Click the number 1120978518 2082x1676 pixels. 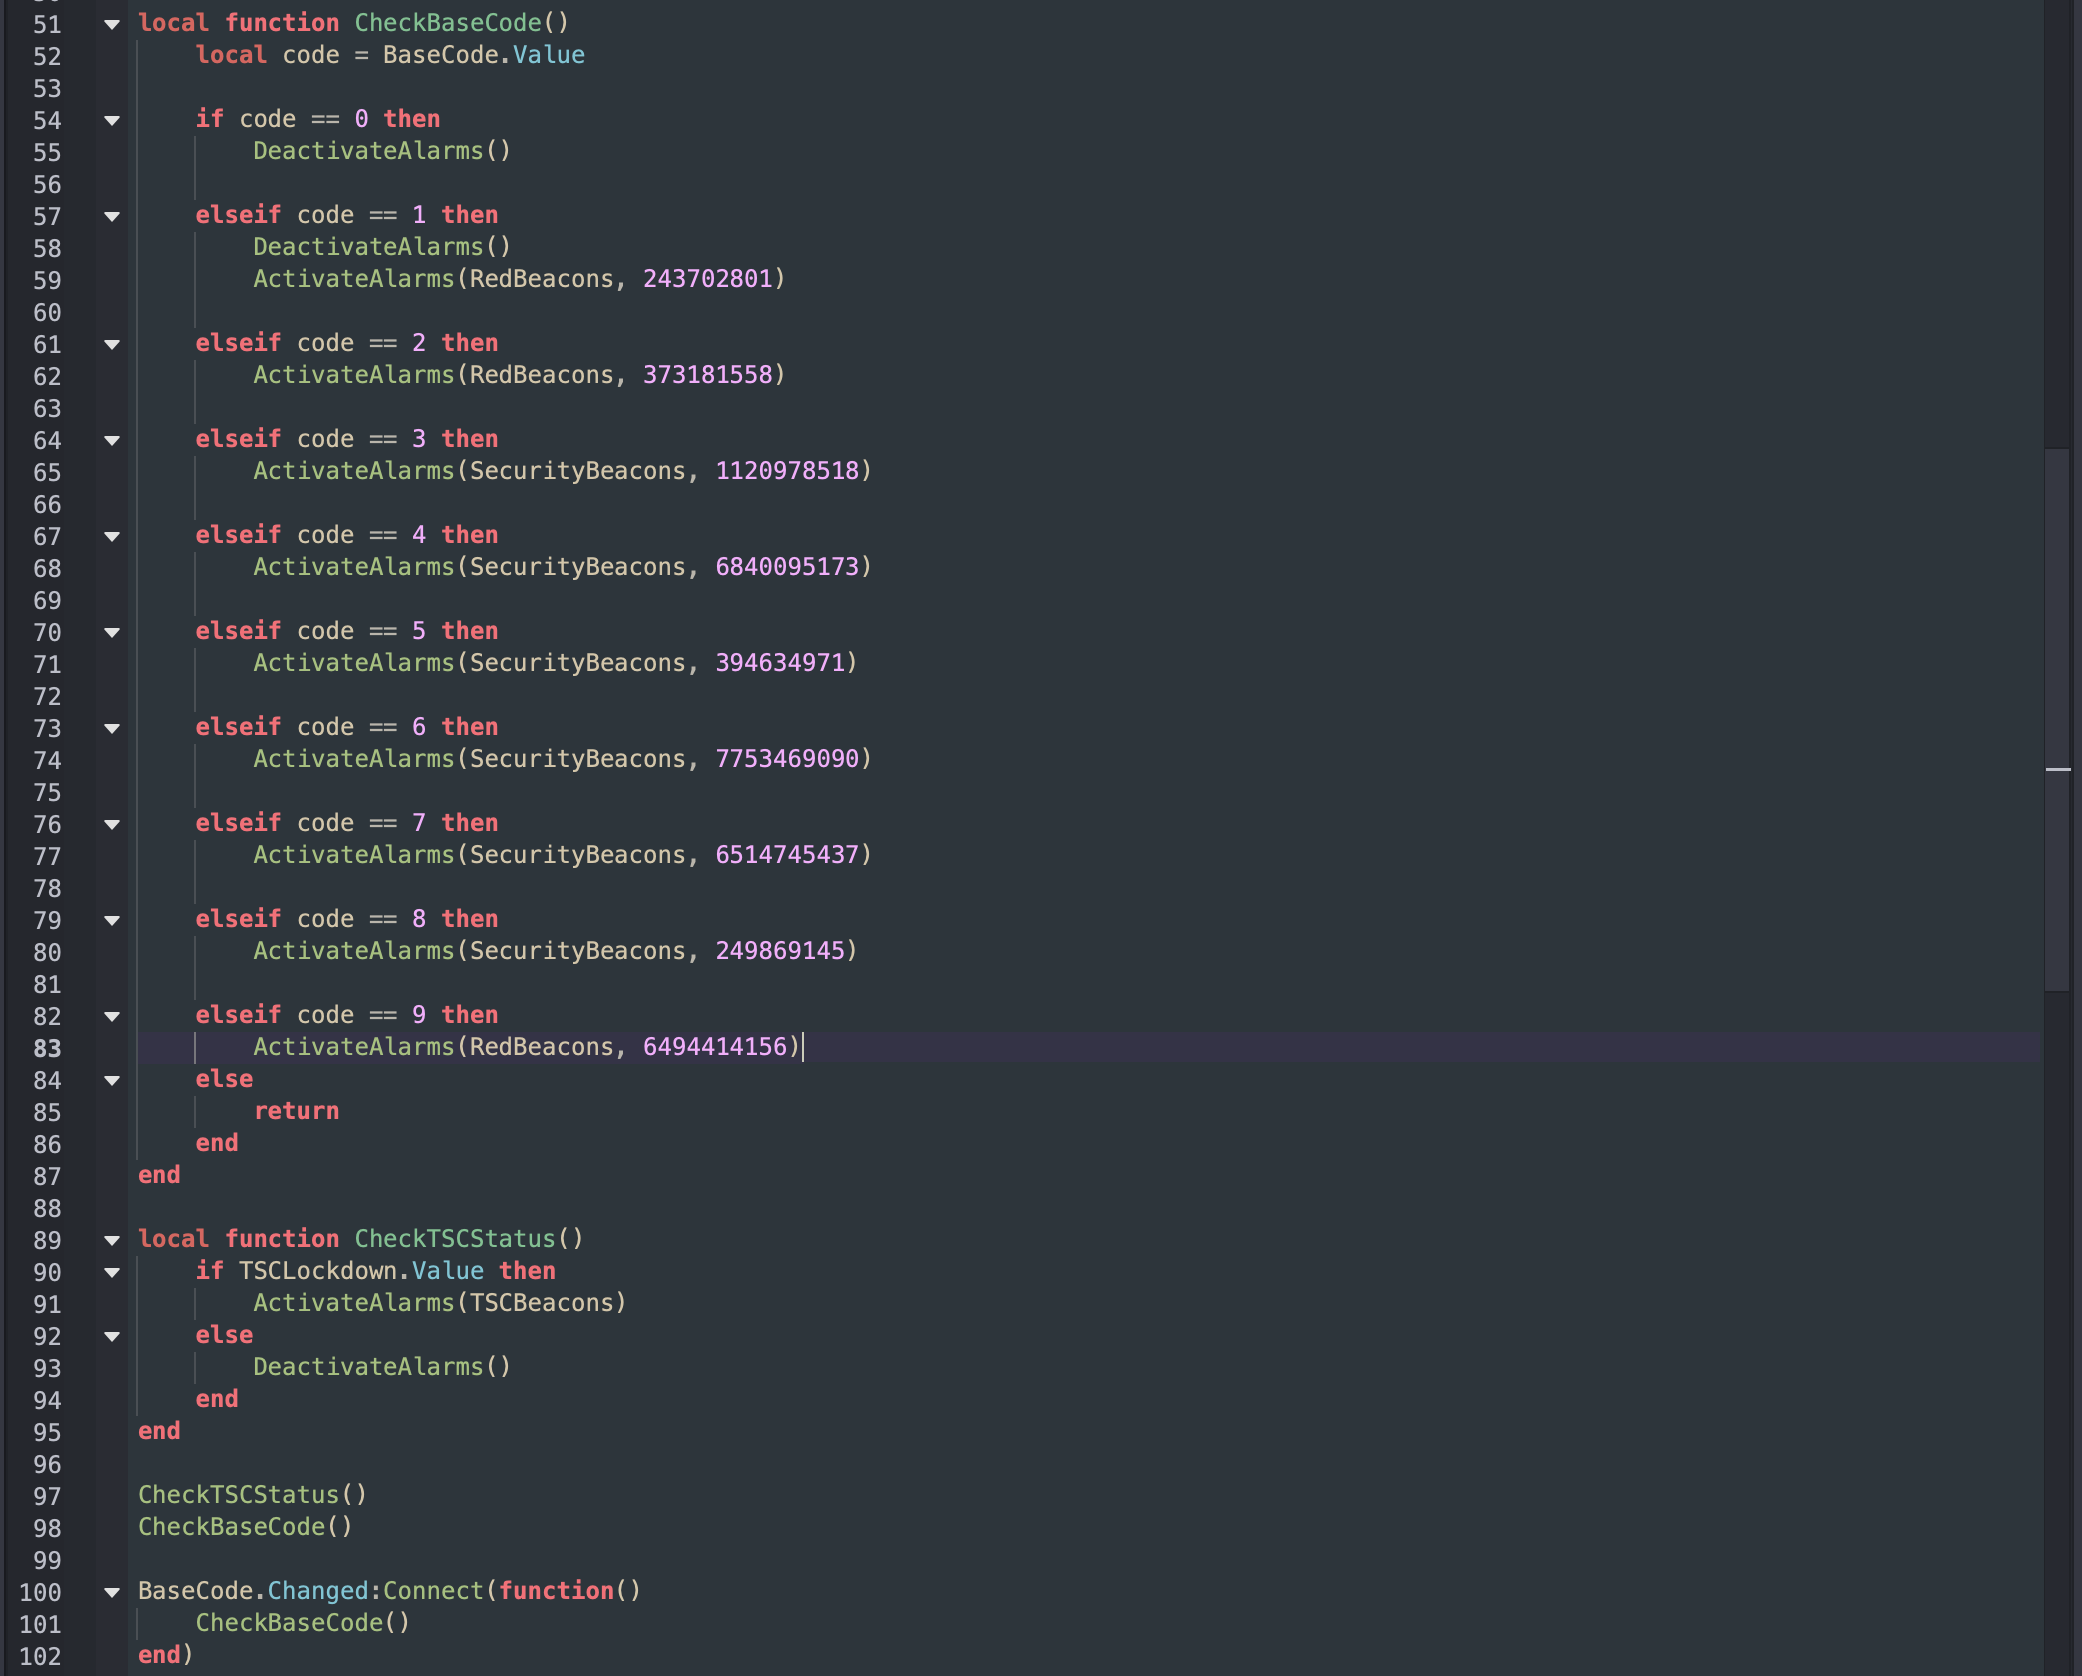pyautogui.click(x=788, y=470)
